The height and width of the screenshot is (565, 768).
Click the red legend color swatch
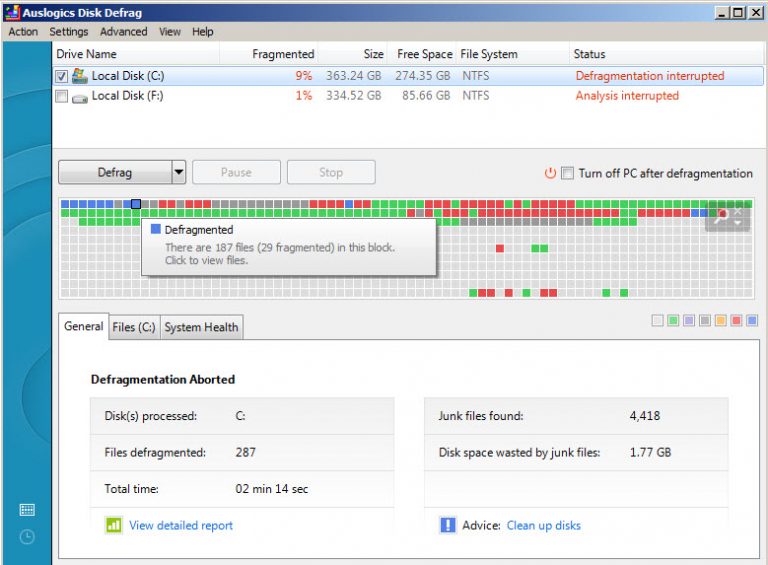coord(736,321)
